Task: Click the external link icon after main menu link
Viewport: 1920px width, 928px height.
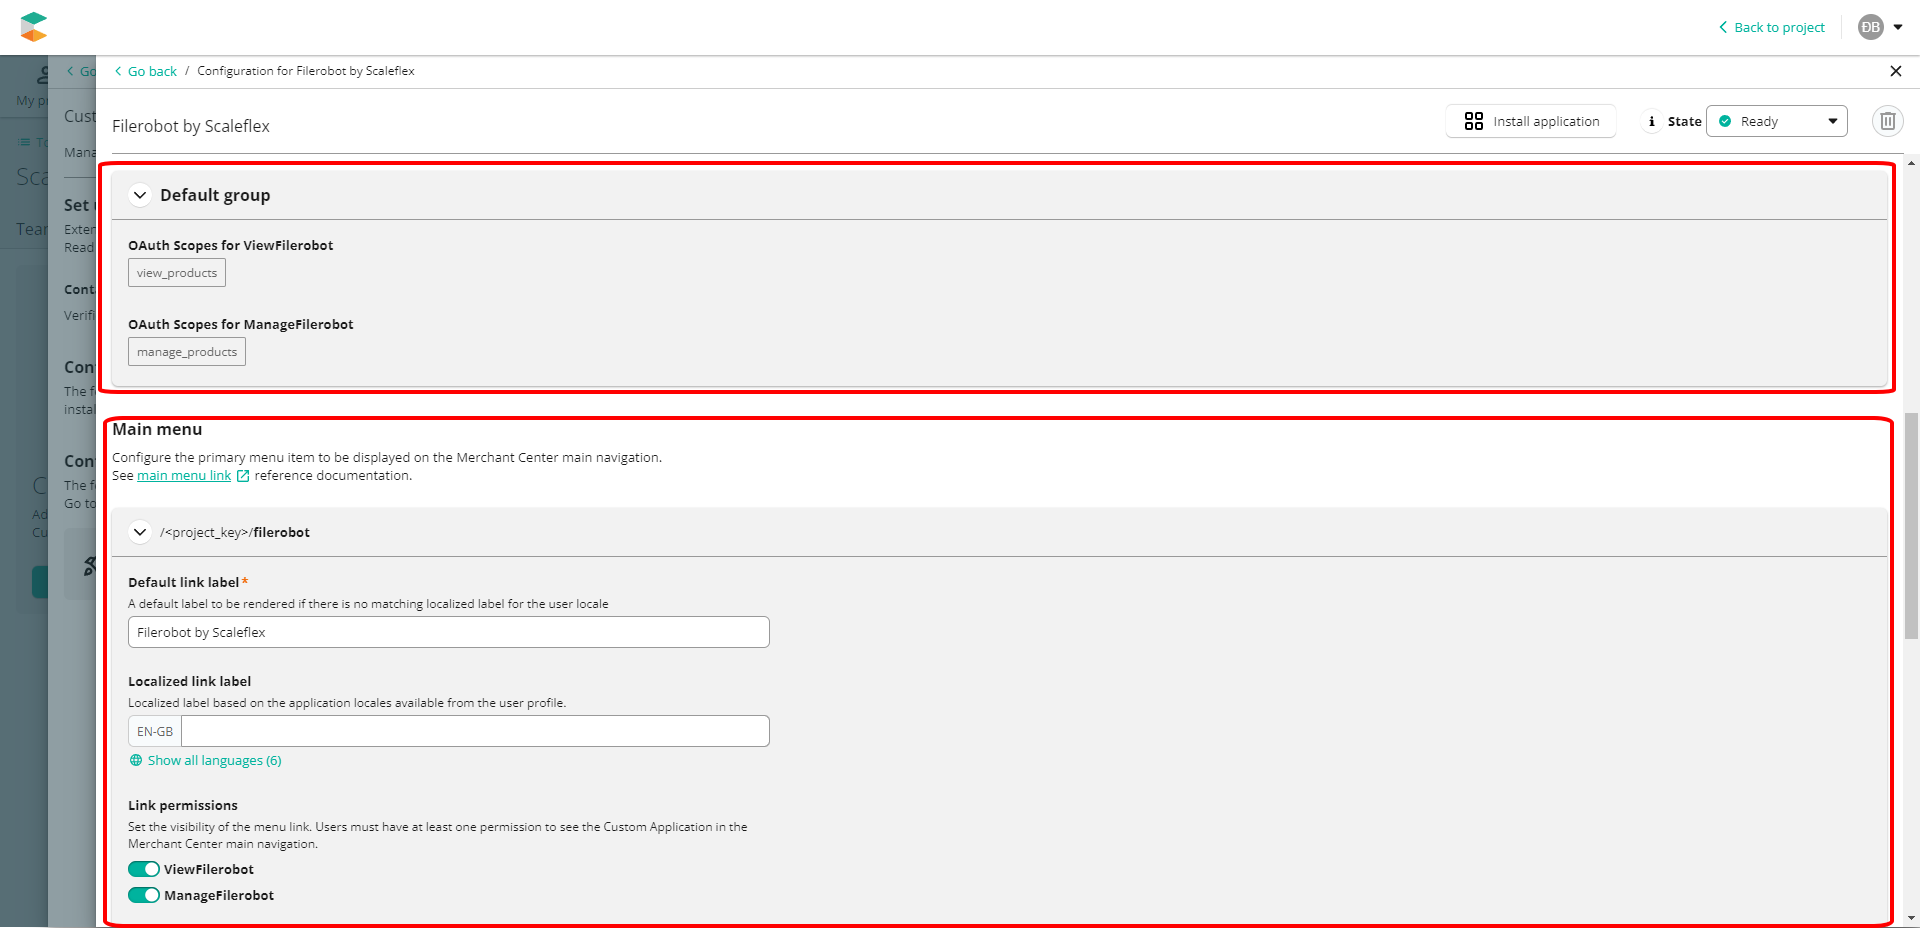Action: pos(243,476)
